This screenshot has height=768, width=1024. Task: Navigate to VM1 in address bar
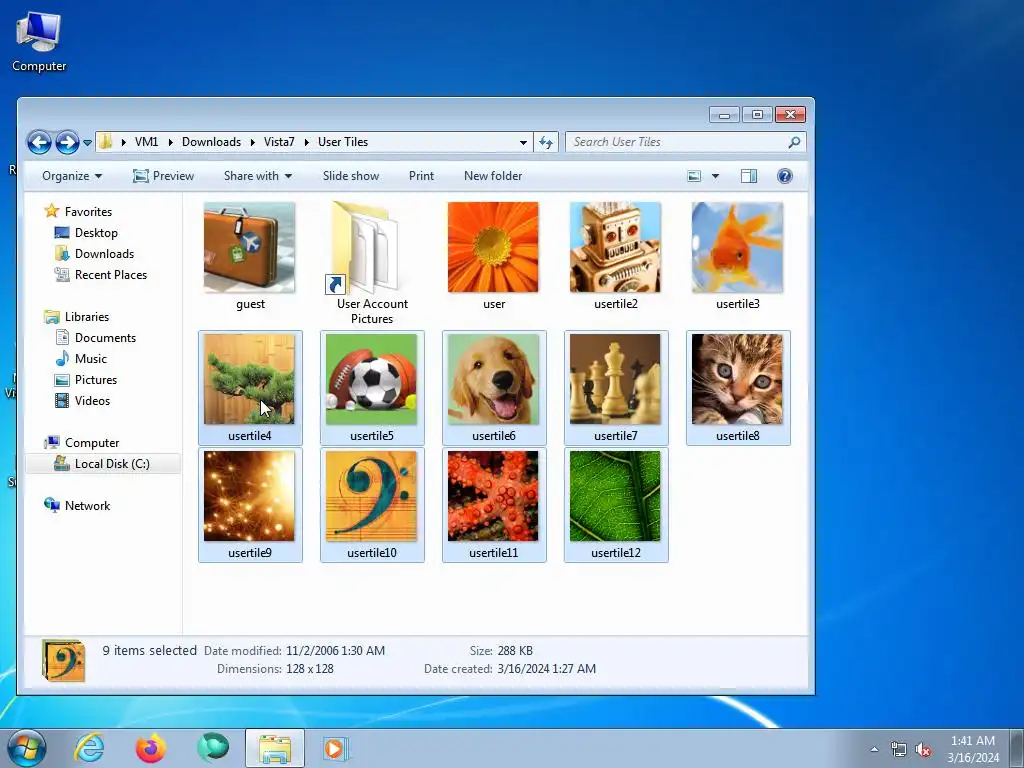coord(146,142)
